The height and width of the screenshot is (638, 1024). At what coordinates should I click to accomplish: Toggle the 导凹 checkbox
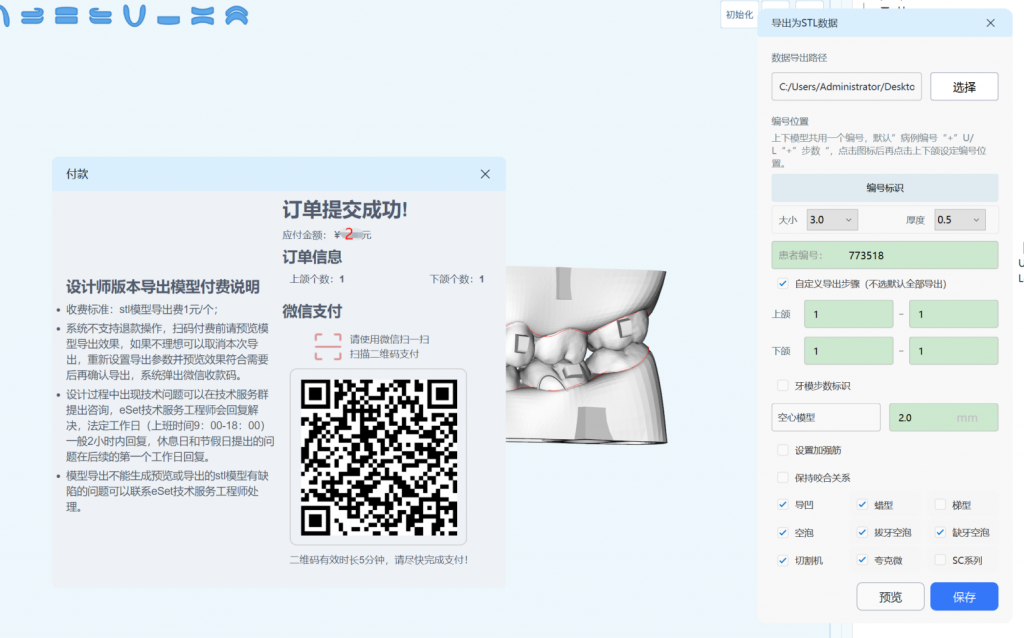pyautogui.click(x=782, y=505)
